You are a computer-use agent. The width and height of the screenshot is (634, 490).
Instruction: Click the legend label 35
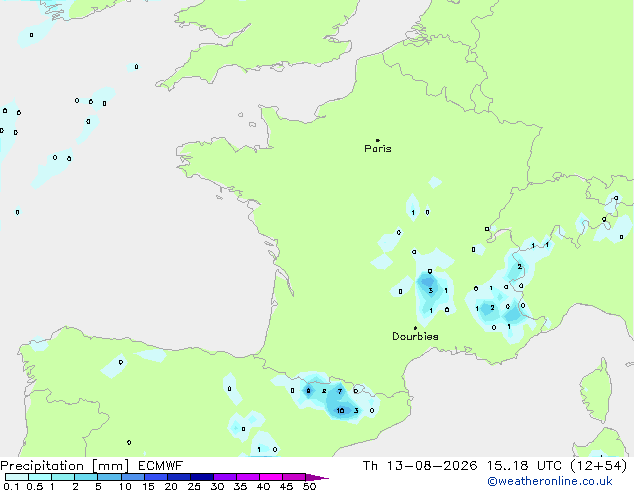pyautogui.click(x=240, y=486)
